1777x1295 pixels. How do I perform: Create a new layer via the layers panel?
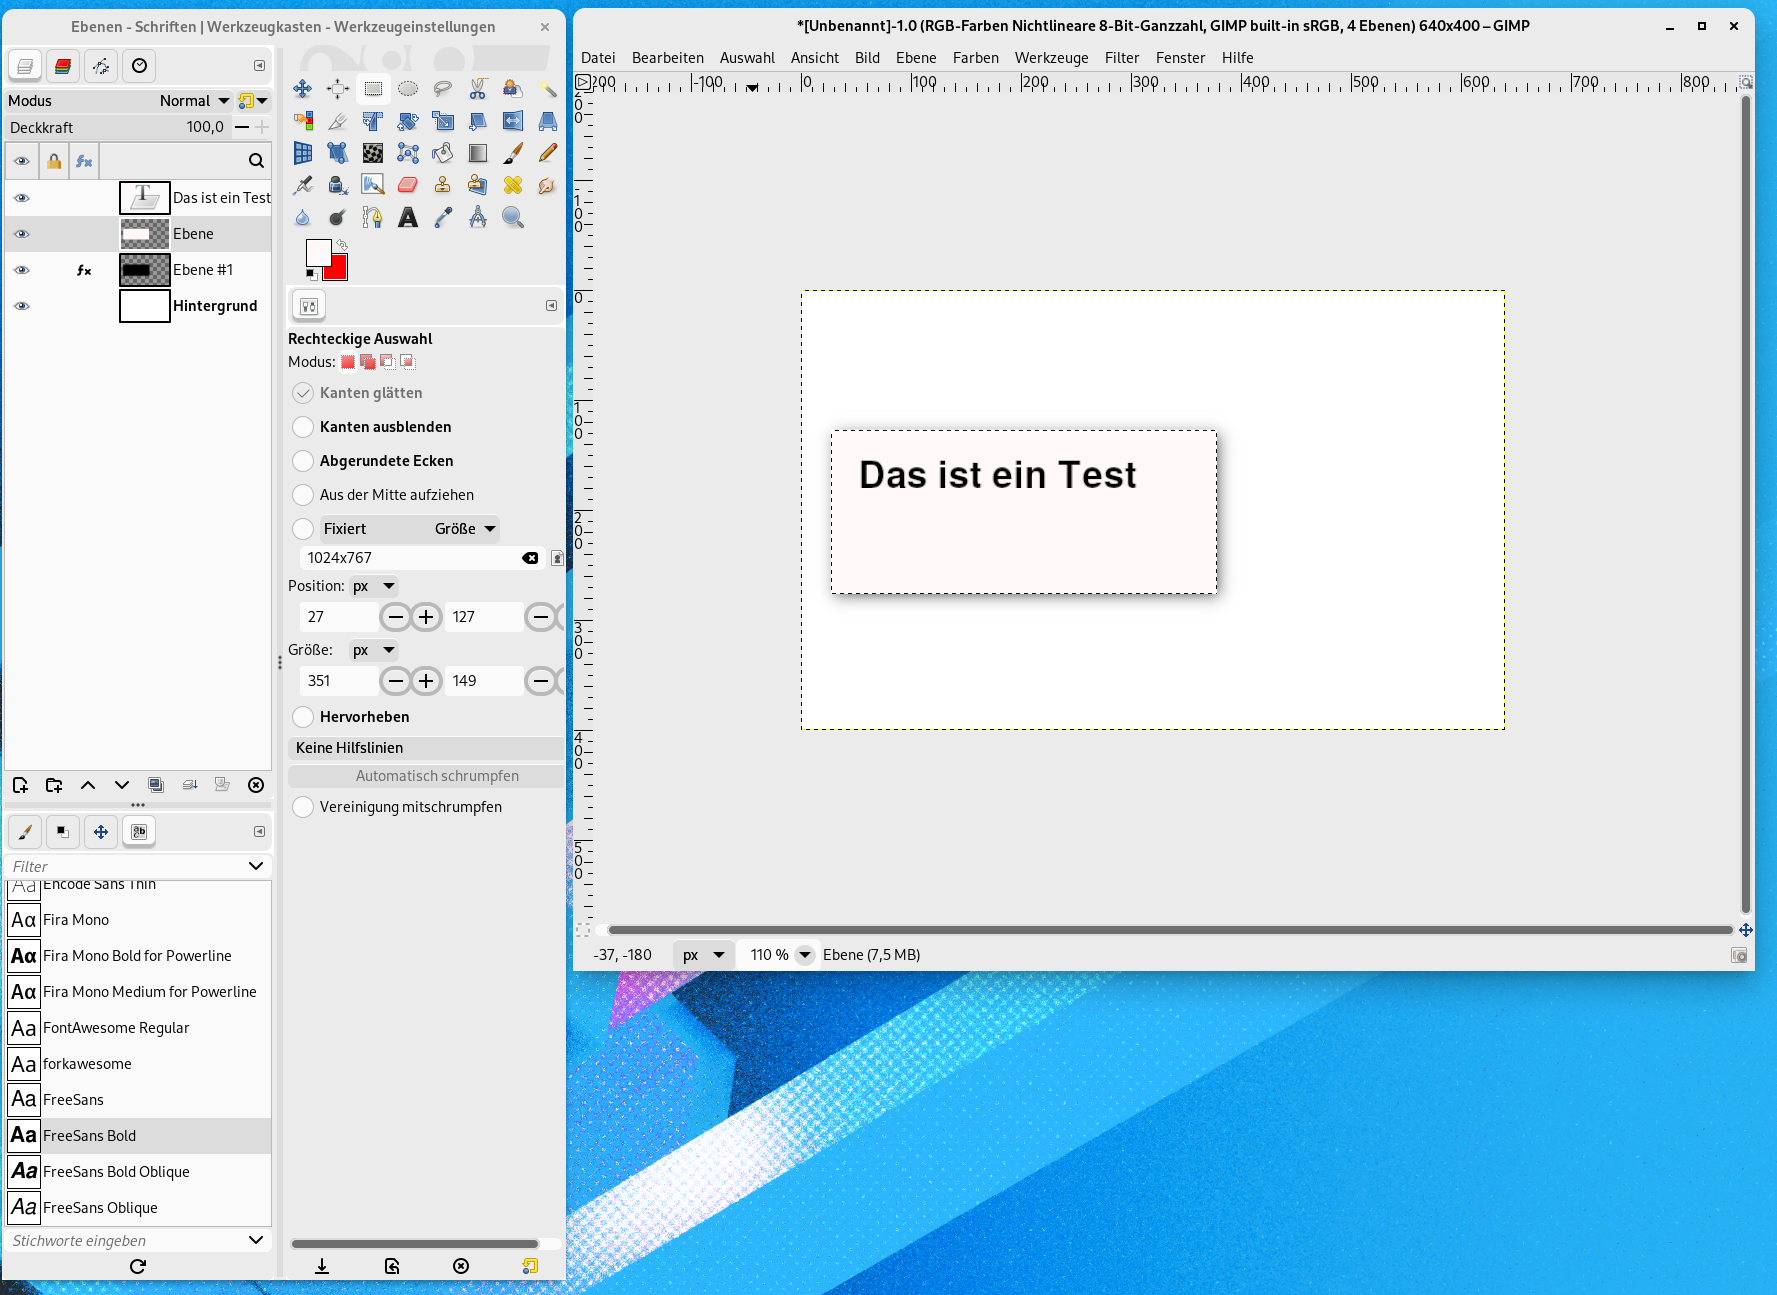[20, 785]
